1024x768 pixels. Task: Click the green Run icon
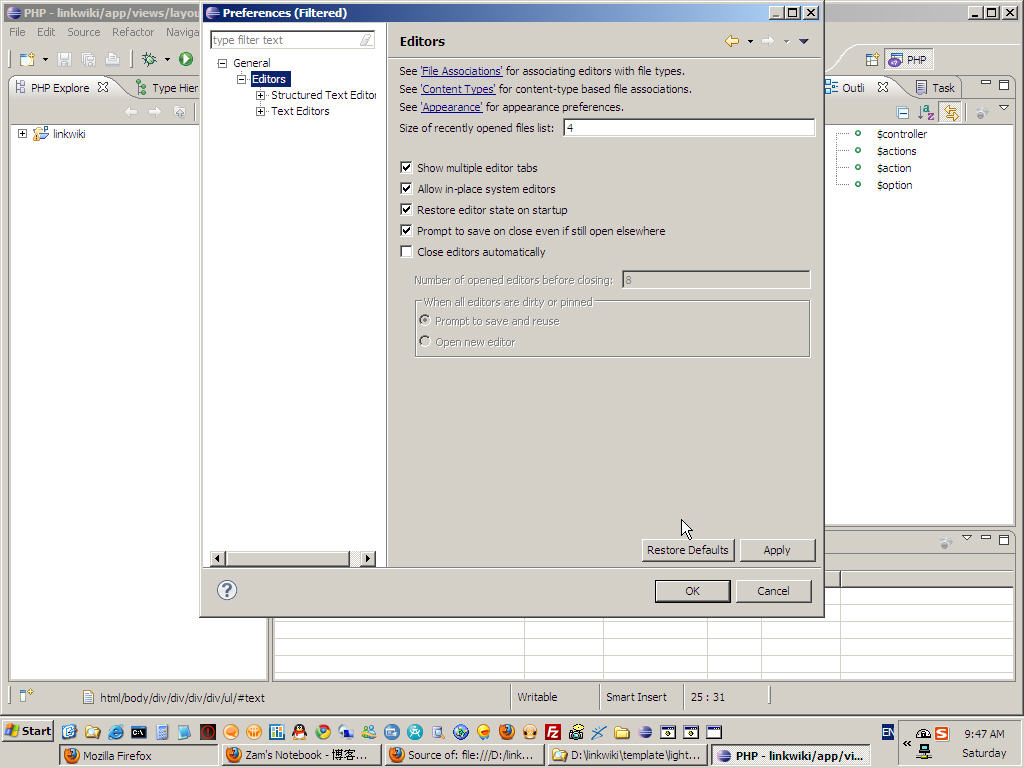click(x=186, y=59)
